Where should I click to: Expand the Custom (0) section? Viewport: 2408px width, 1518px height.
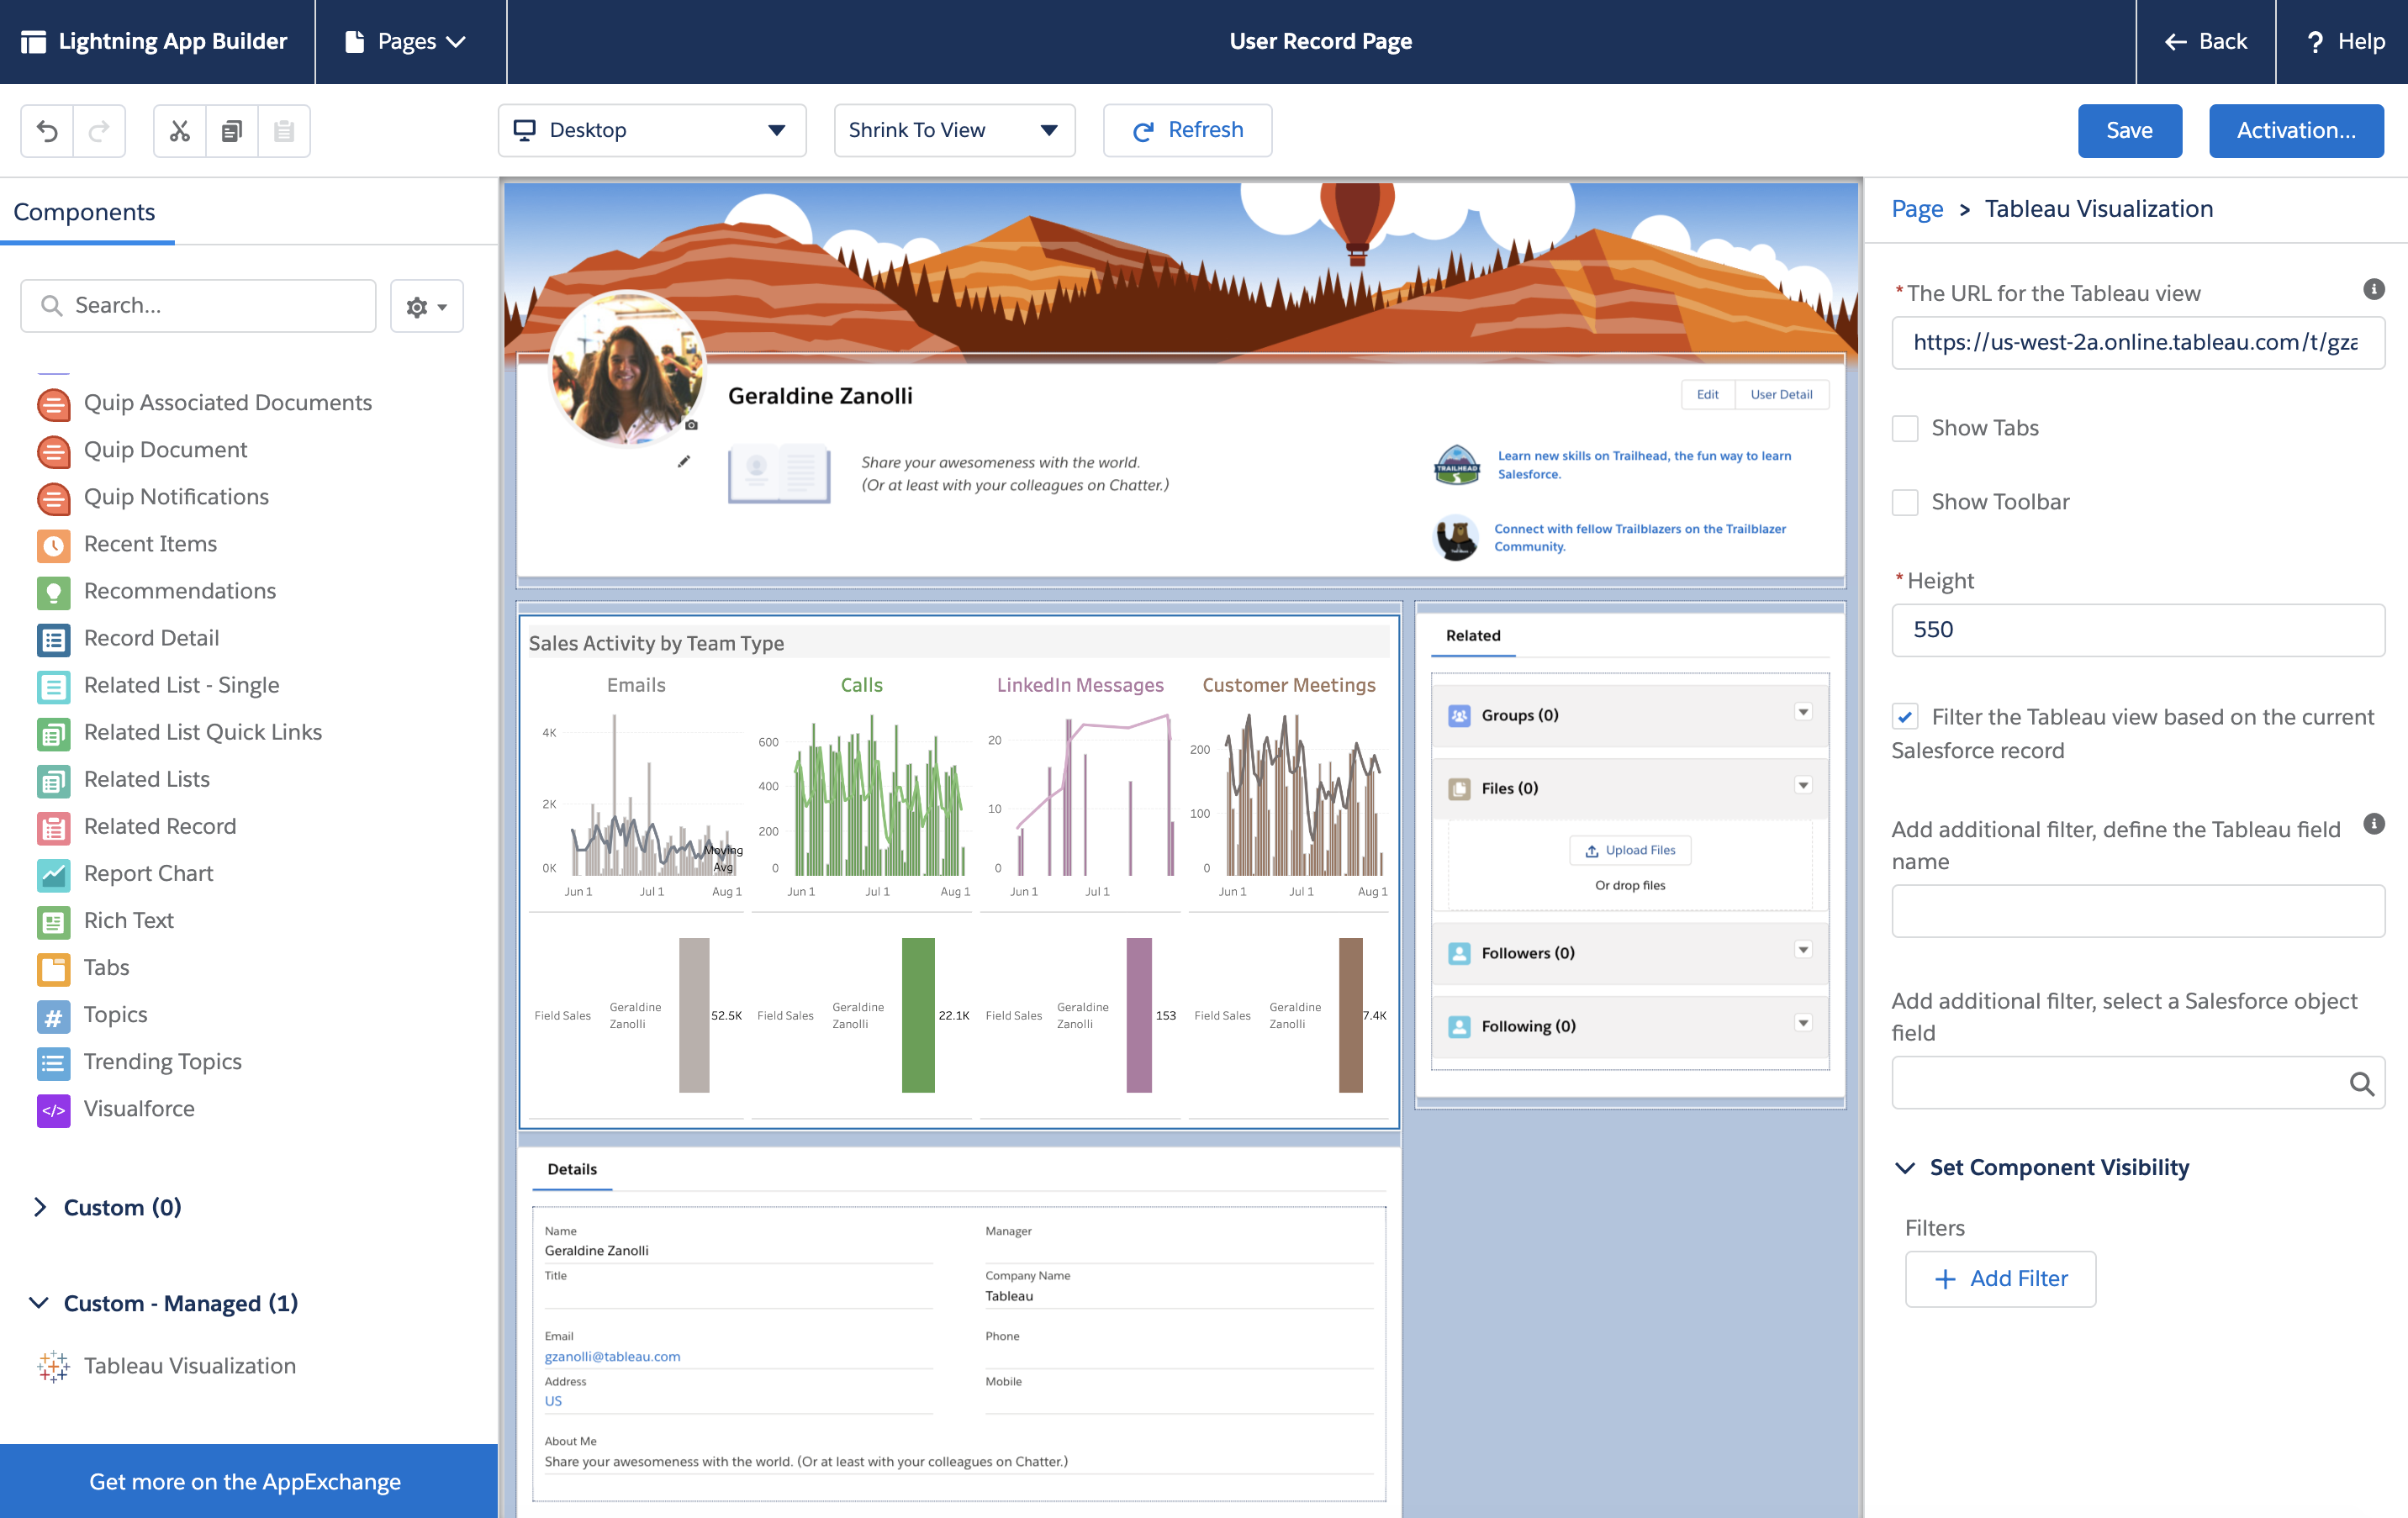coord(40,1207)
